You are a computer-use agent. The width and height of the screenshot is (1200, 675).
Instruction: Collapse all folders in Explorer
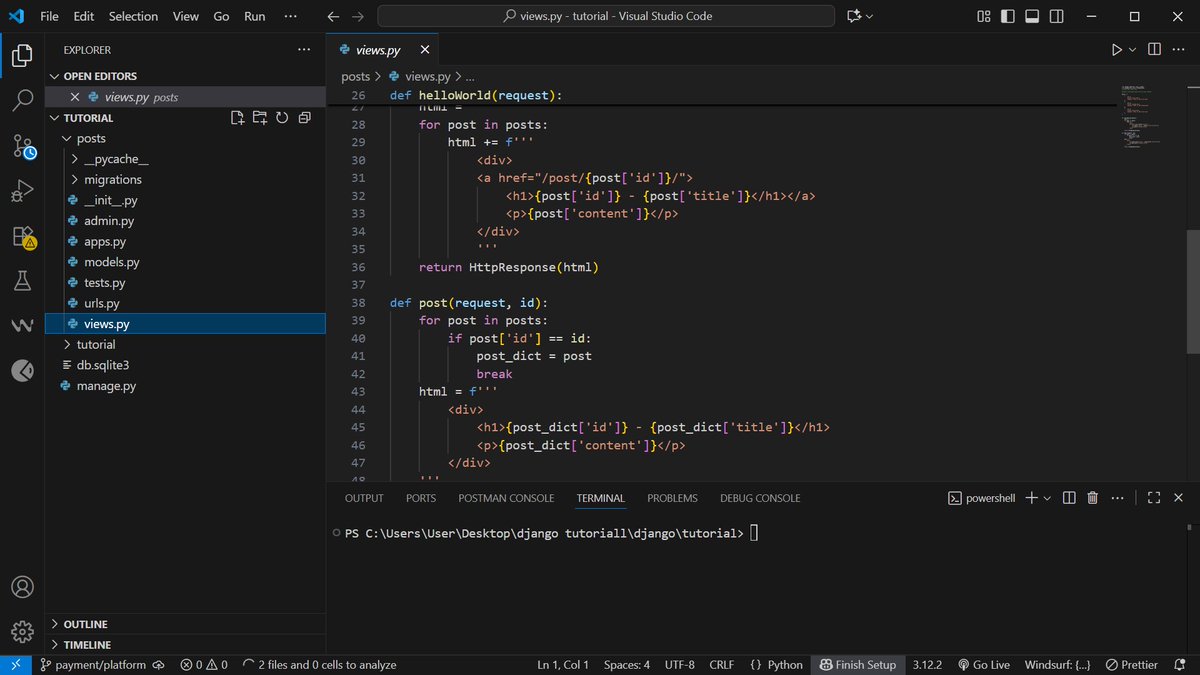303,118
